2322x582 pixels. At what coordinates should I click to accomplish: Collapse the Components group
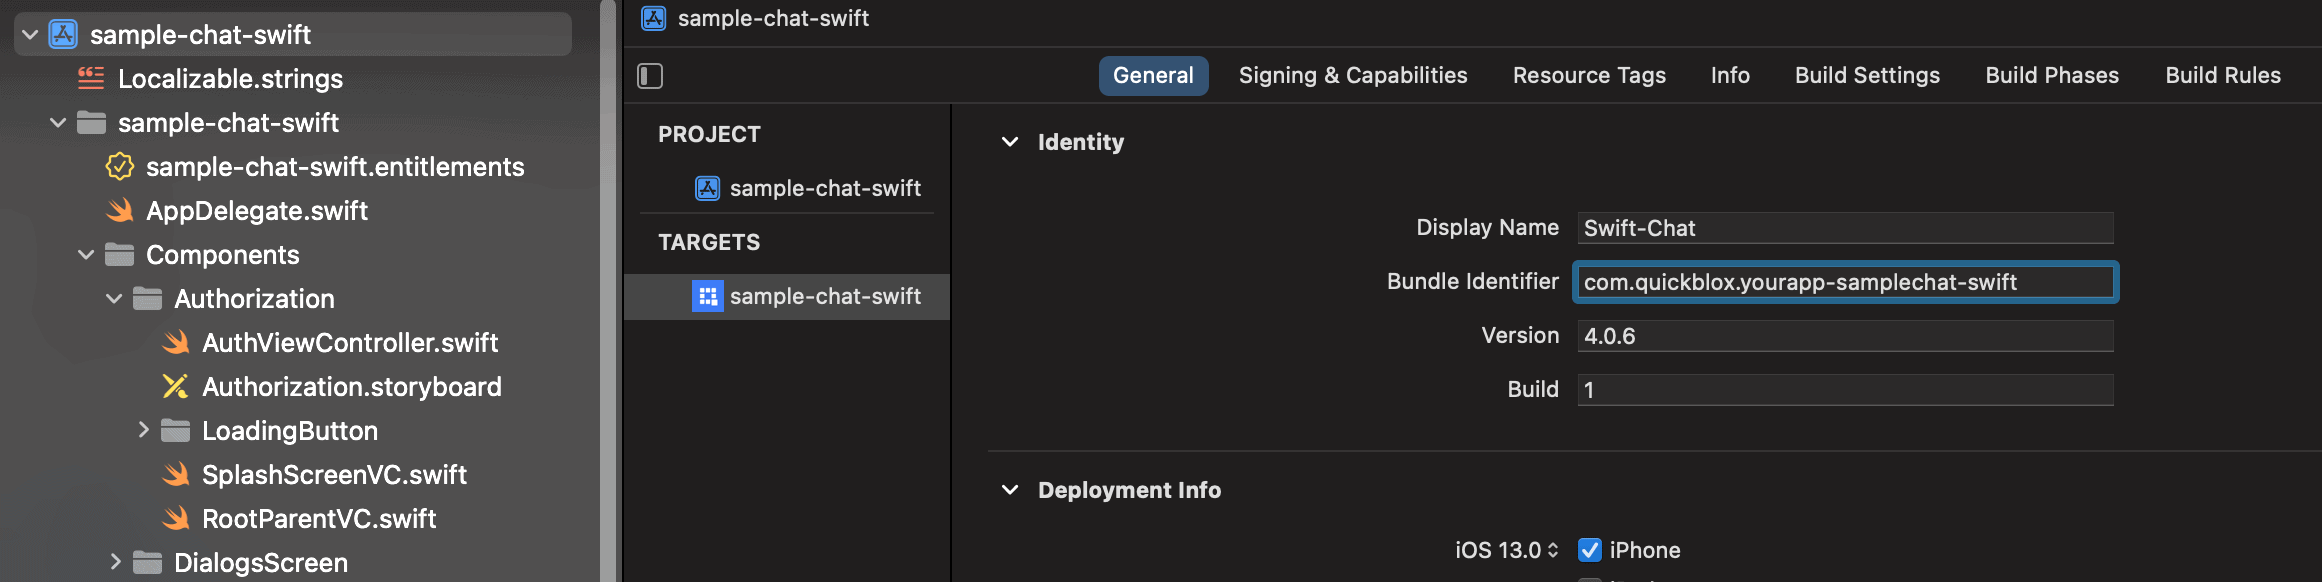86,255
